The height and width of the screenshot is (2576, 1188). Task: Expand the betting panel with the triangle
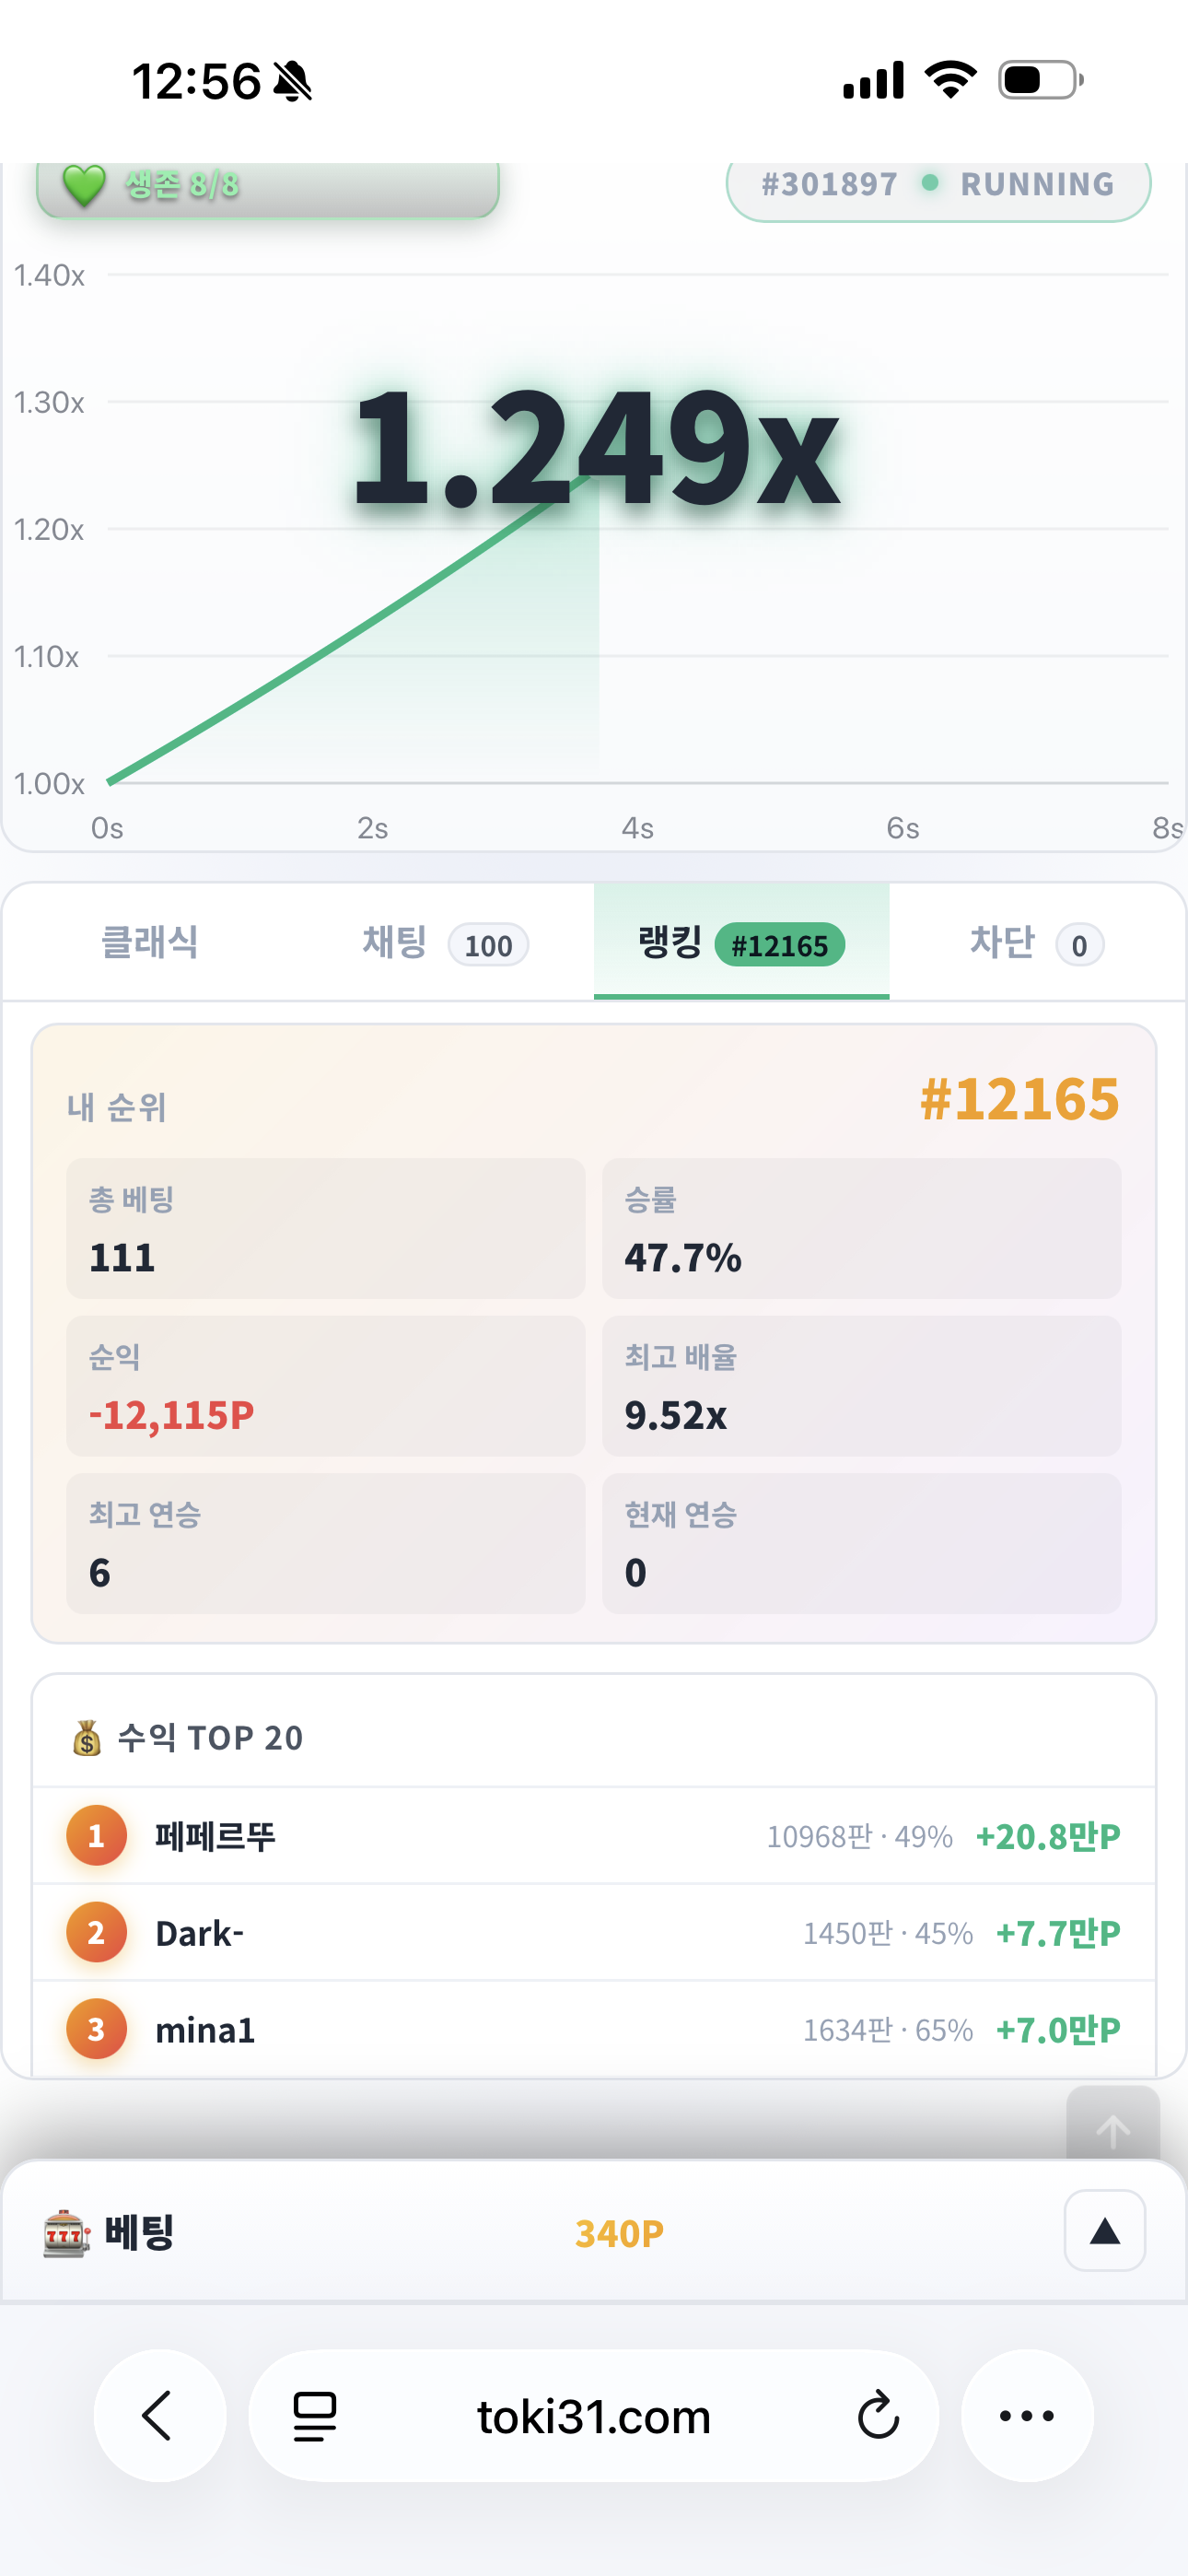tap(1105, 2231)
